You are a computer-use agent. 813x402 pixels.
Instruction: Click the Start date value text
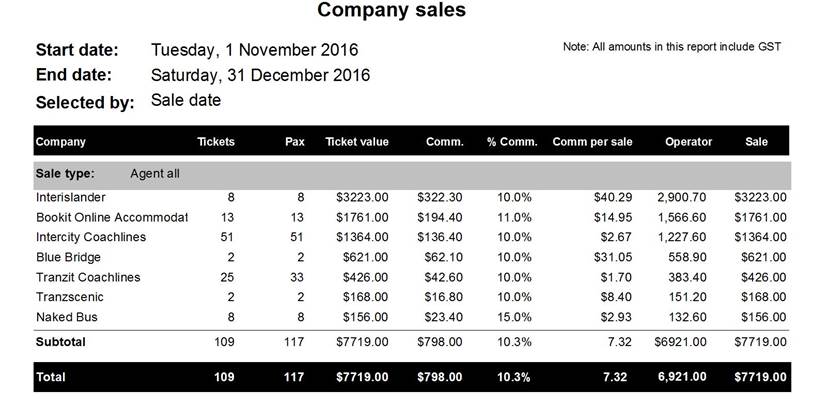(x=255, y=50)
